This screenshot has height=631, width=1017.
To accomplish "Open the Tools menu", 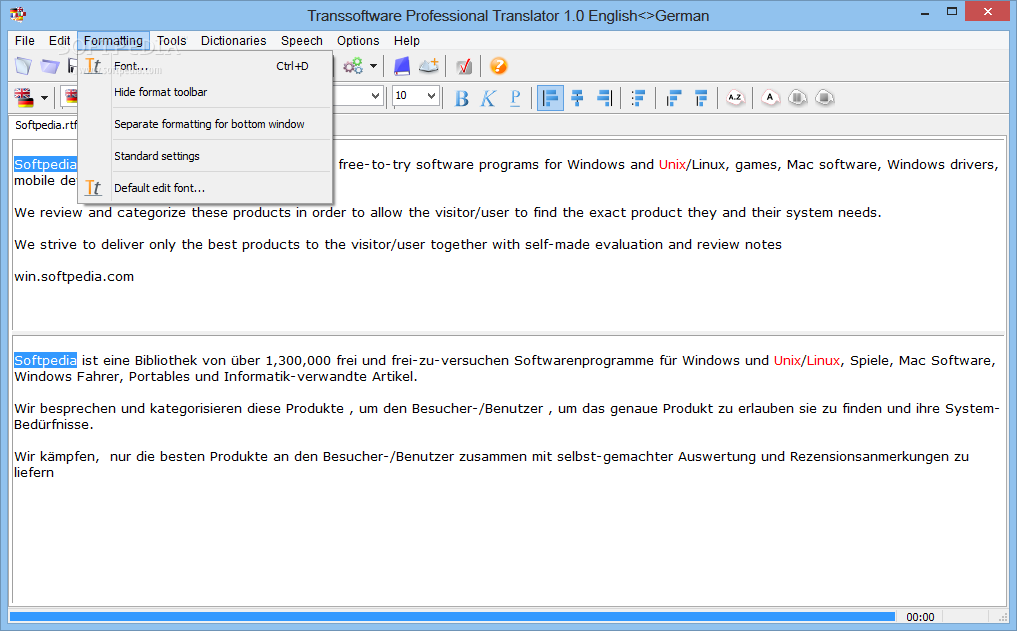I will pos(171,40).
